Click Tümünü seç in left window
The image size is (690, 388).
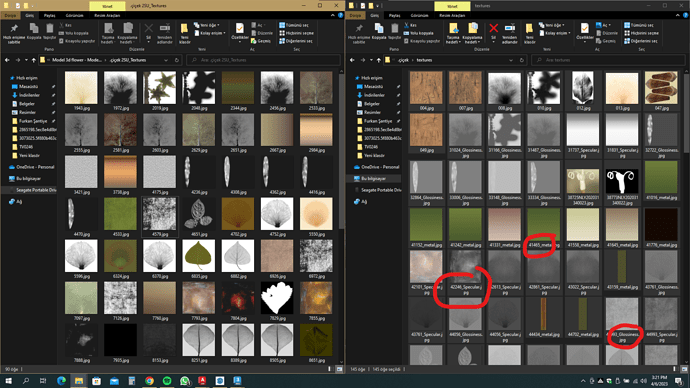pos(294,25)
